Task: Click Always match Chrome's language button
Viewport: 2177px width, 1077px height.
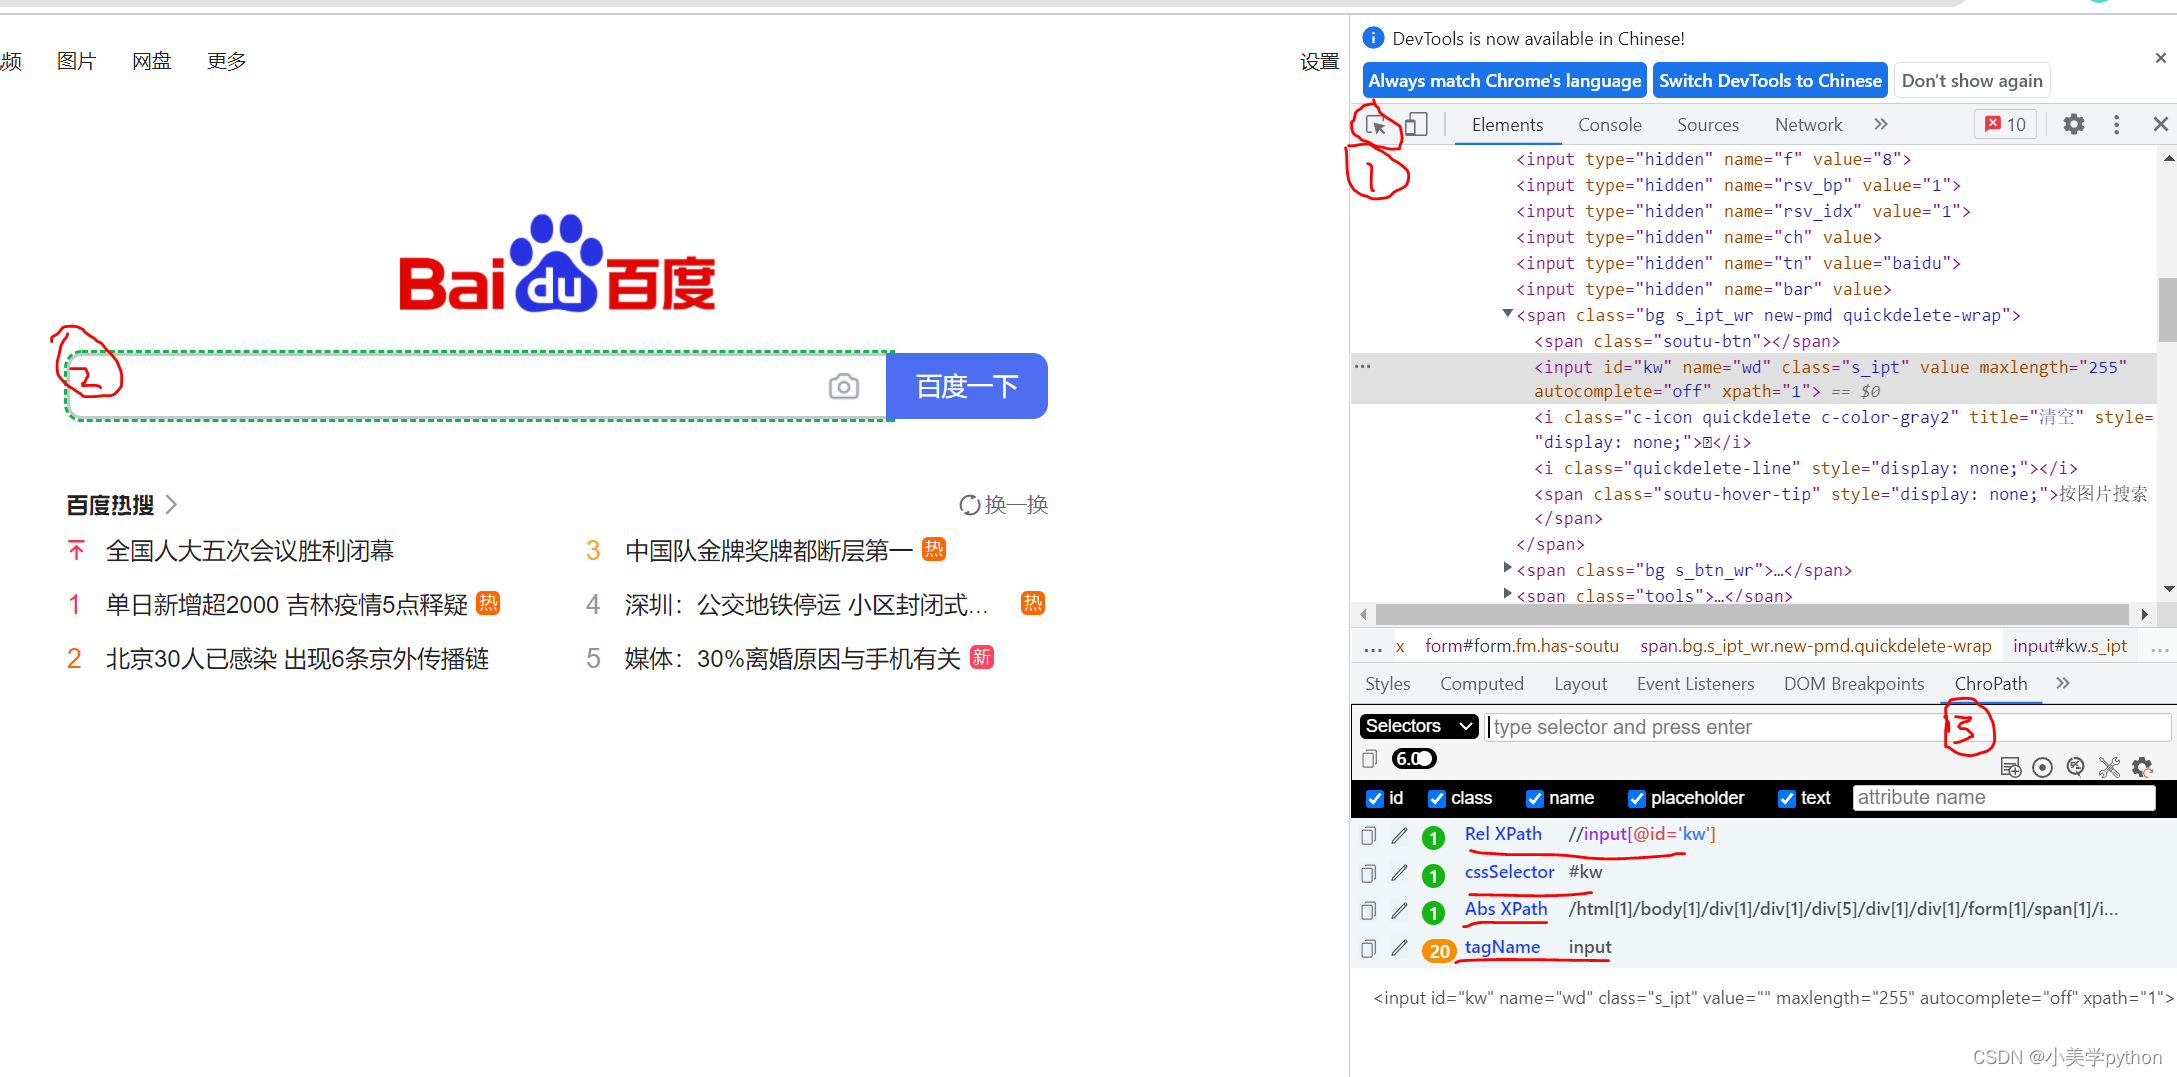Action: tap(1504, 81)
